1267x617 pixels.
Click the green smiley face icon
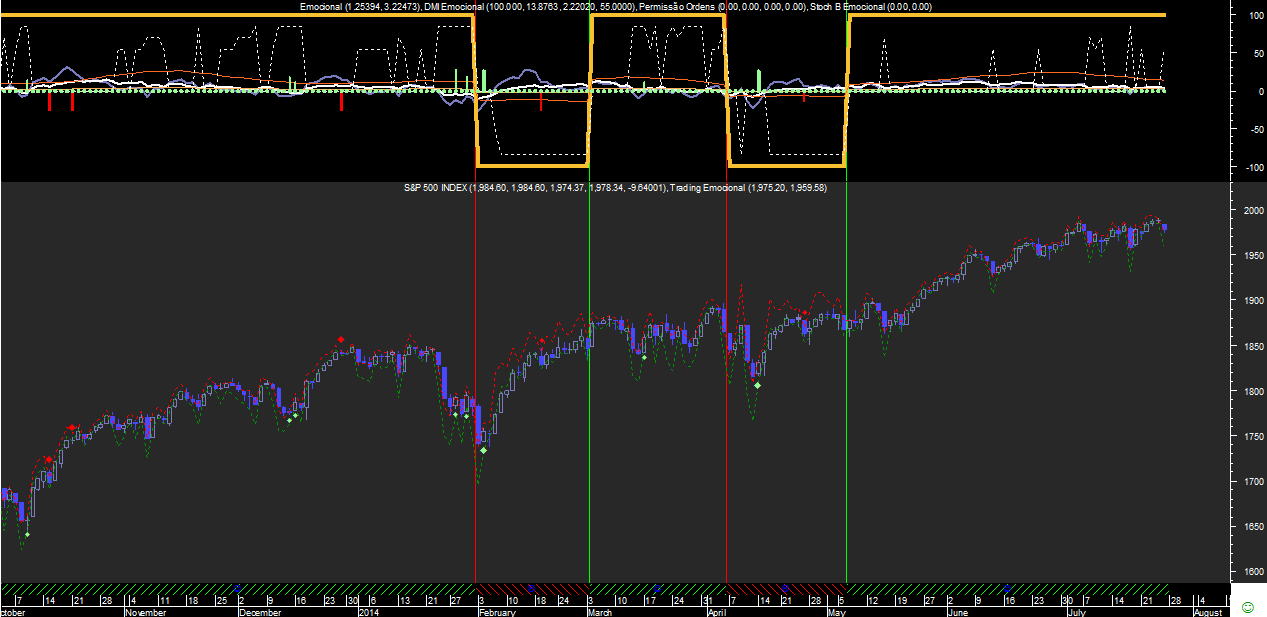1247,607
